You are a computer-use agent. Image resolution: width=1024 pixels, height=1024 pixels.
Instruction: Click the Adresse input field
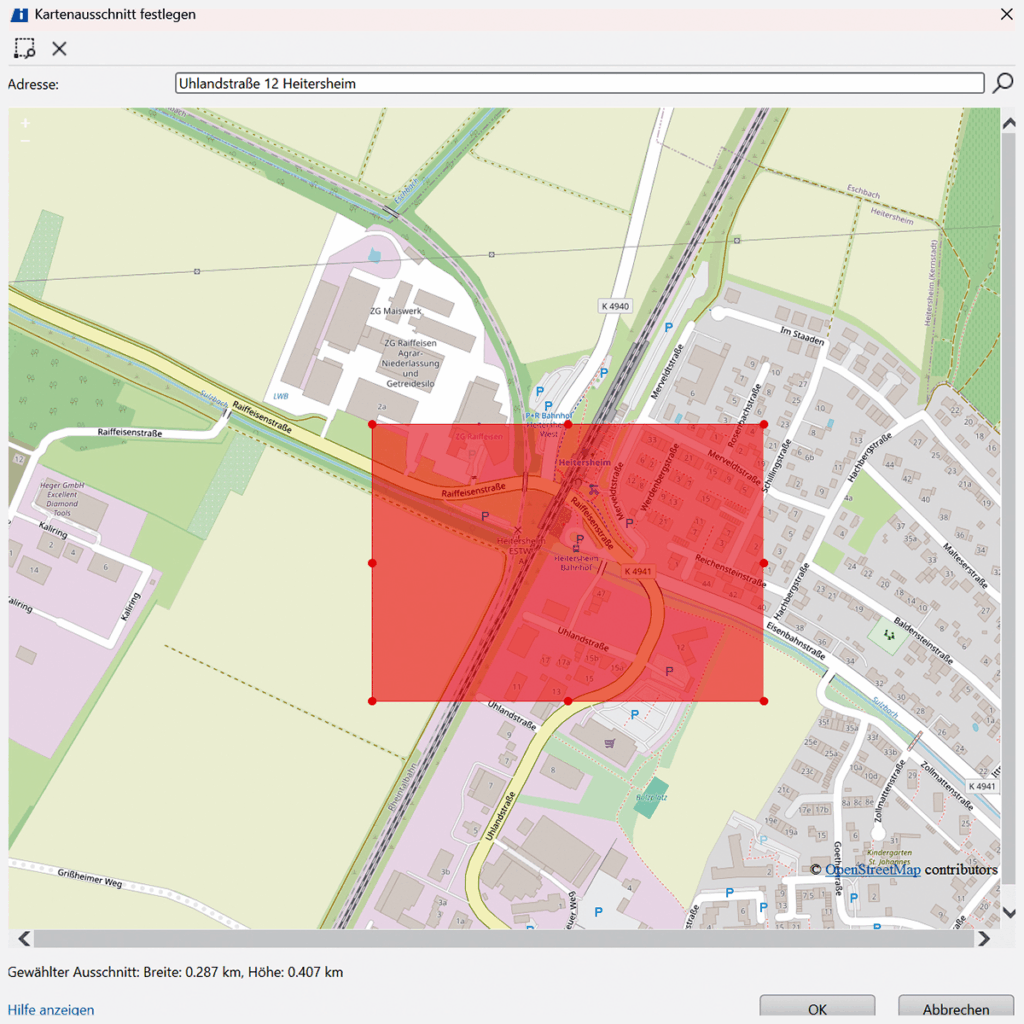tap(579, 83)
